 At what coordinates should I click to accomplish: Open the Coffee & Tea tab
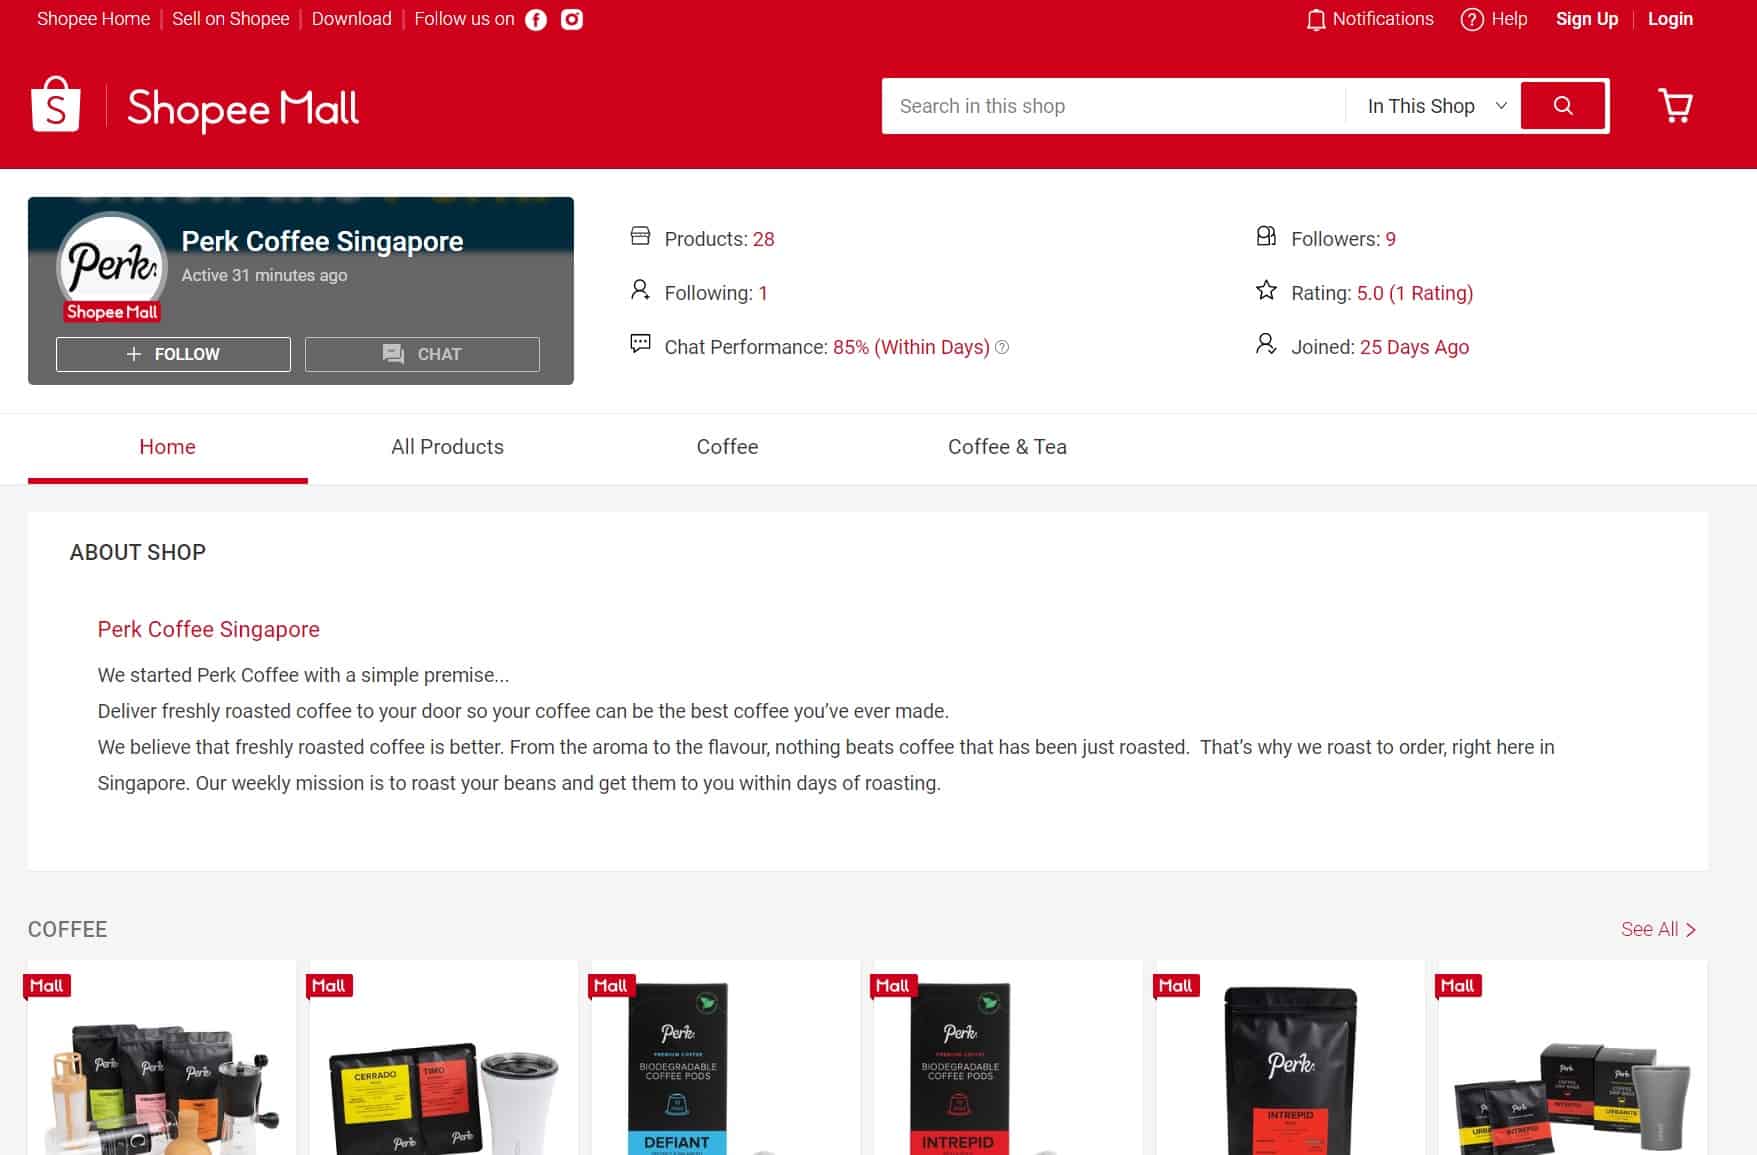point(1007,447)
